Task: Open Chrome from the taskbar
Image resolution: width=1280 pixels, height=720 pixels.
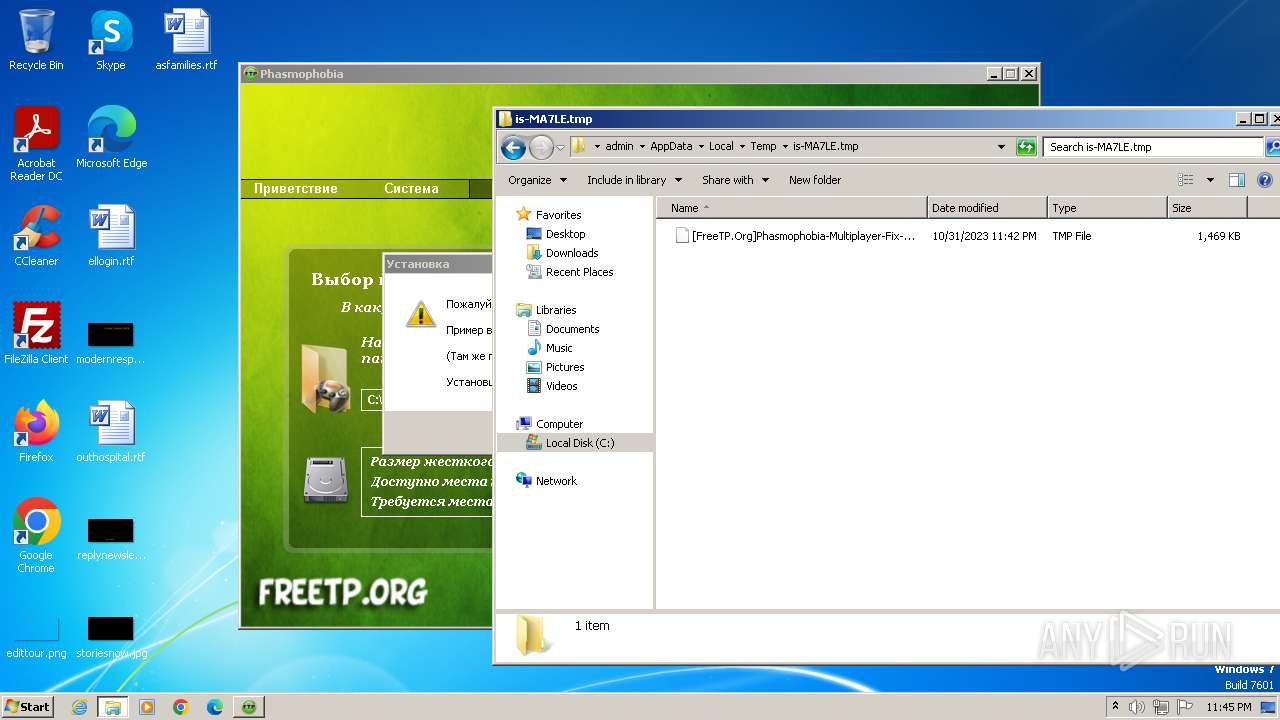Action: coord(181,707)
